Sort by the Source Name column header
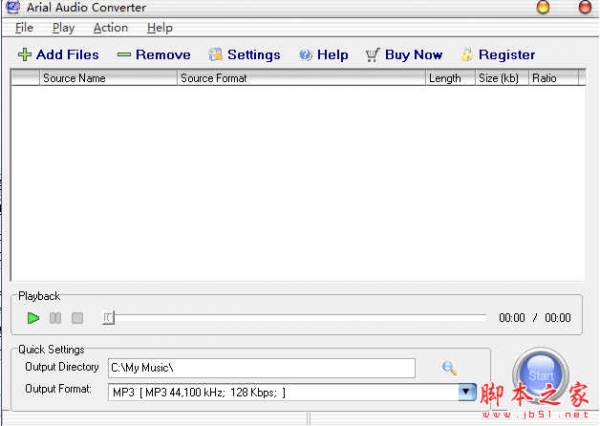The height and width of the screenshot is (426, 600). (108, 78)
